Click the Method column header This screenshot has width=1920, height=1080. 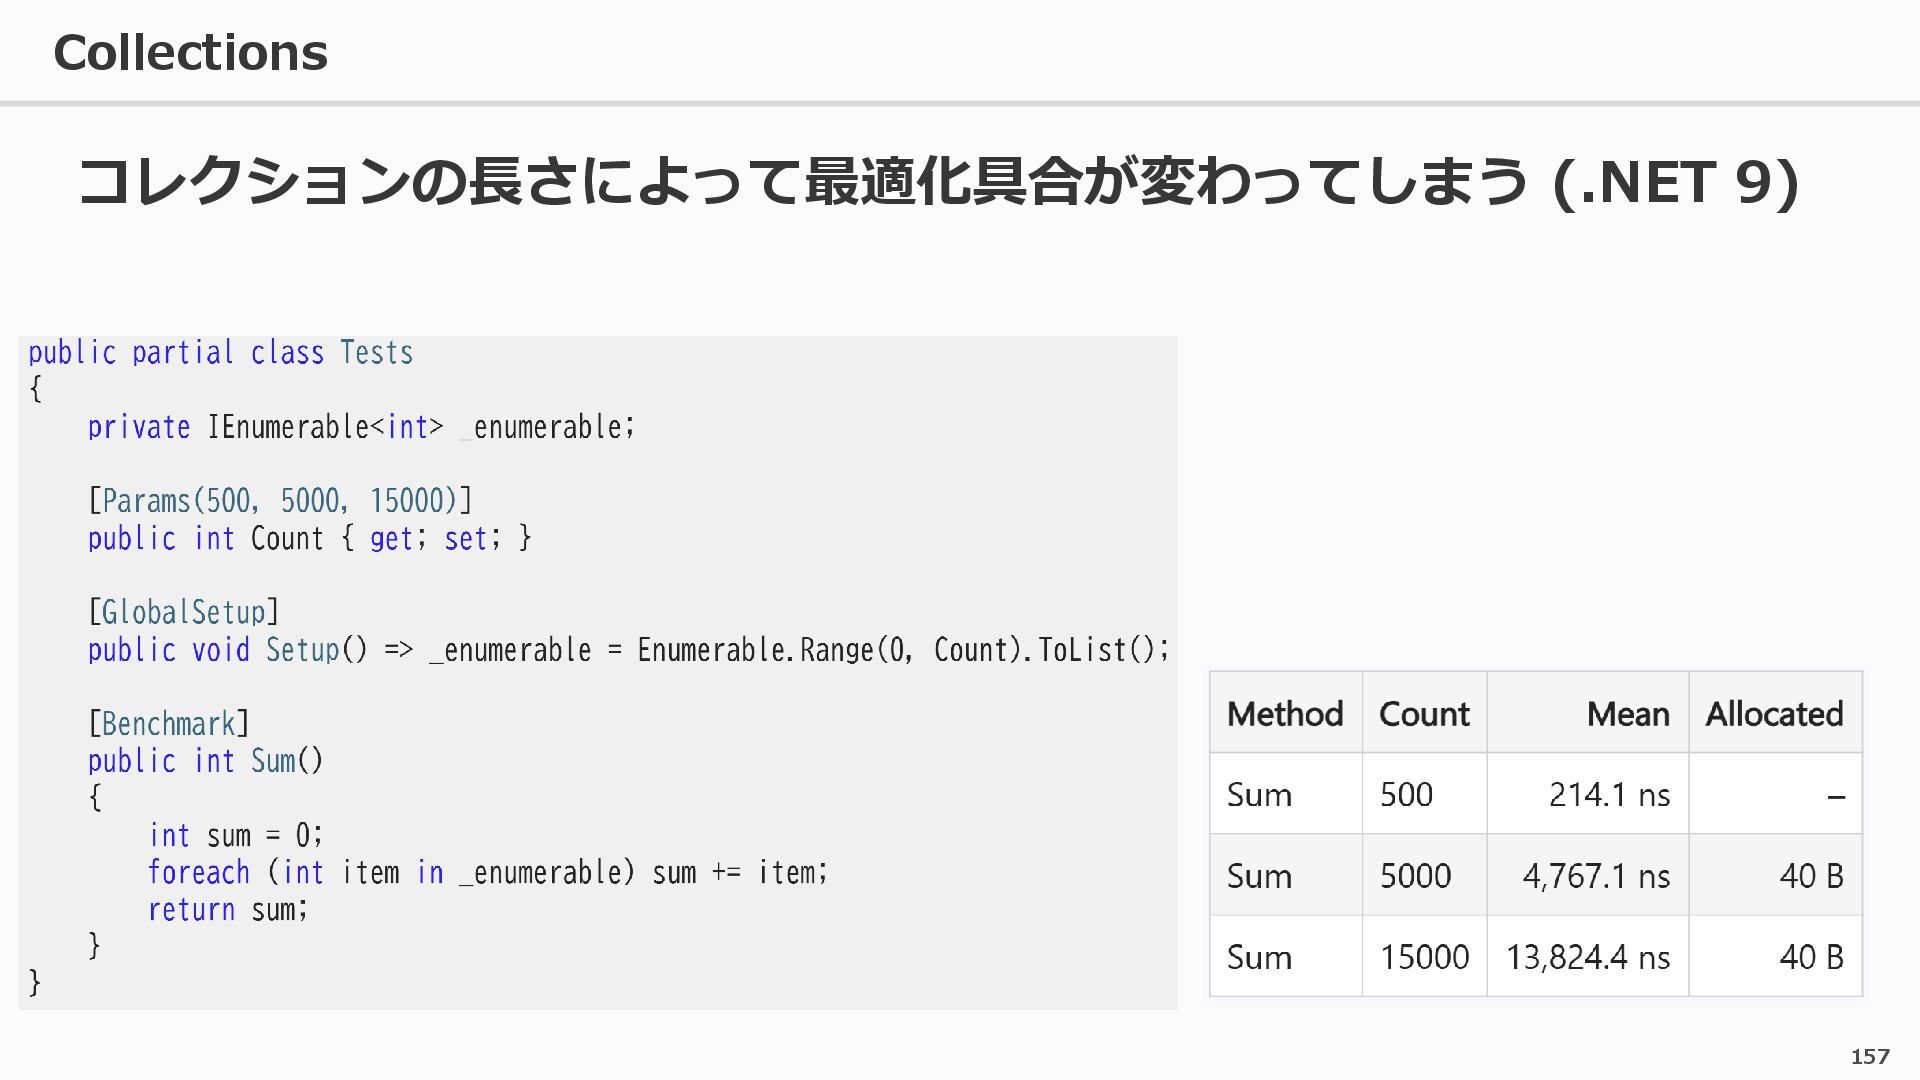[x=1284, y=714]
